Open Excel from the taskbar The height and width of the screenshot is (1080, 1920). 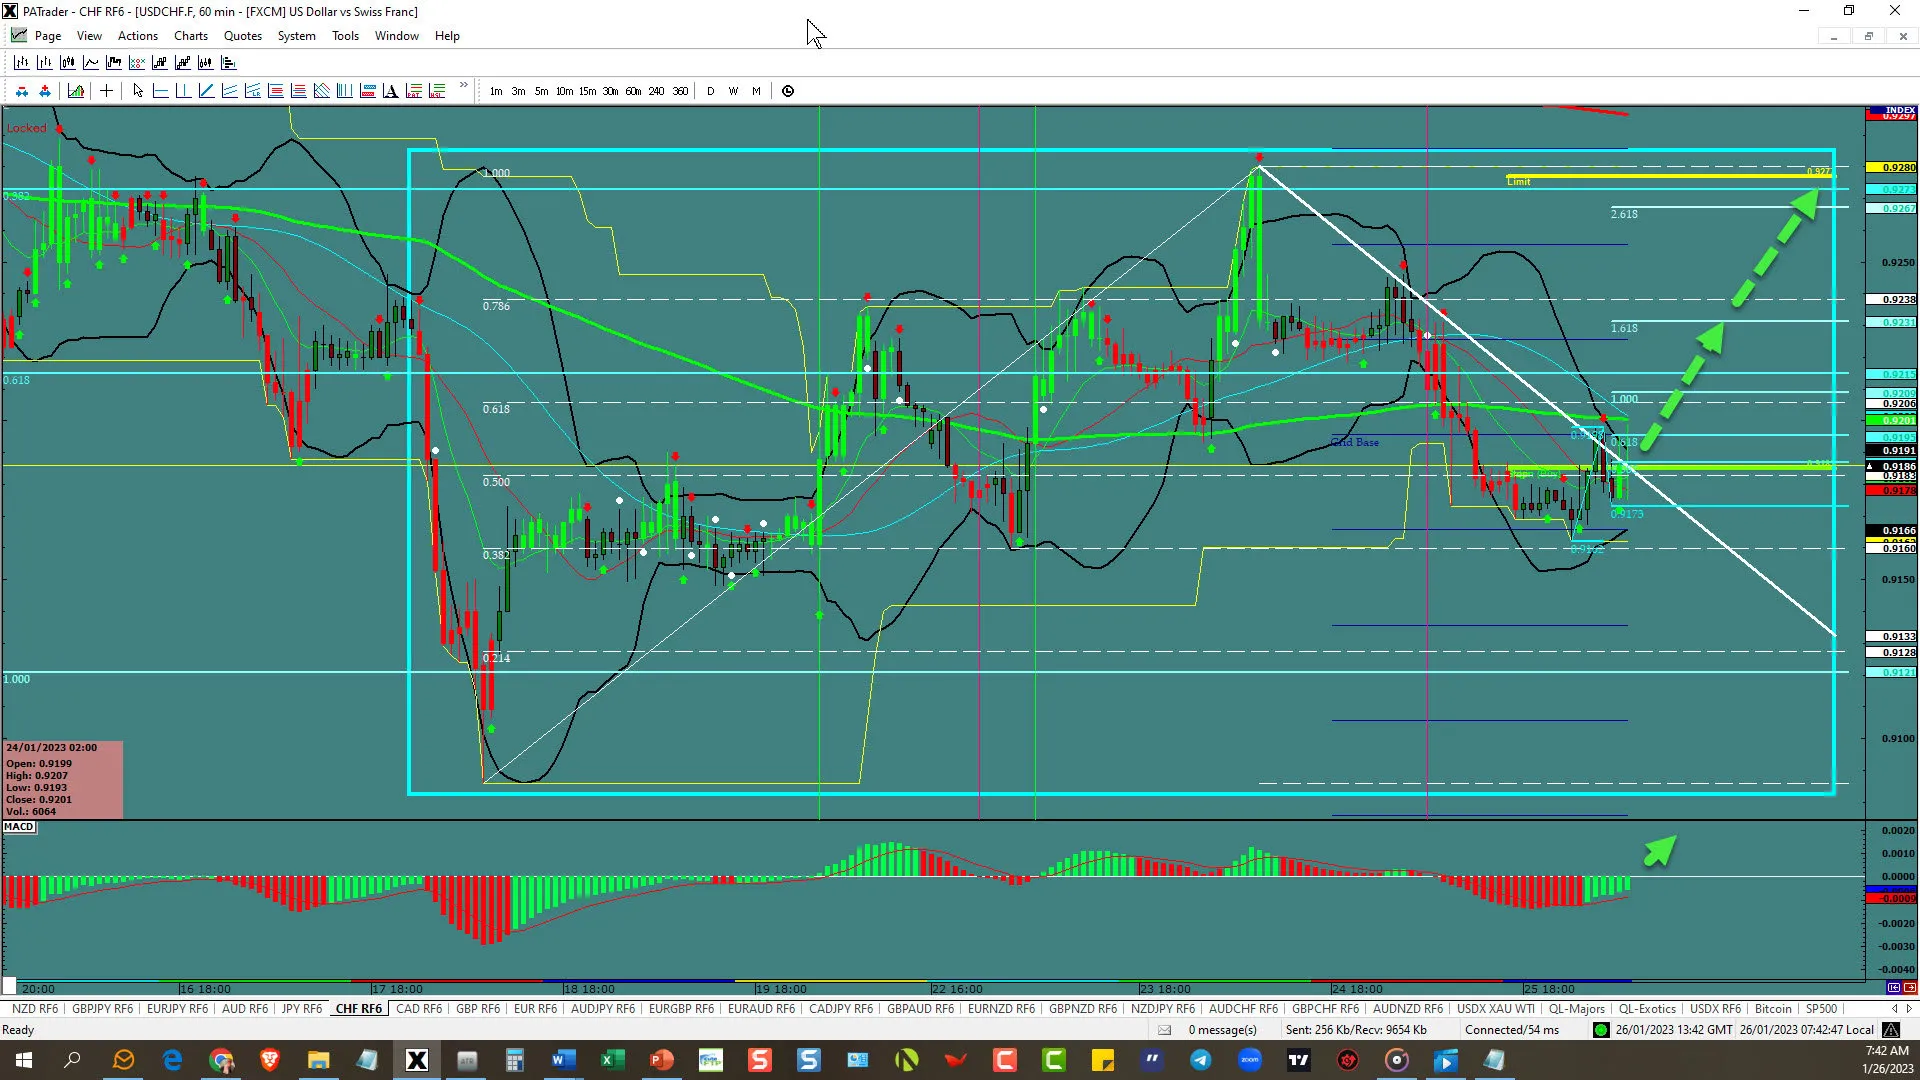pos(613,1060)
